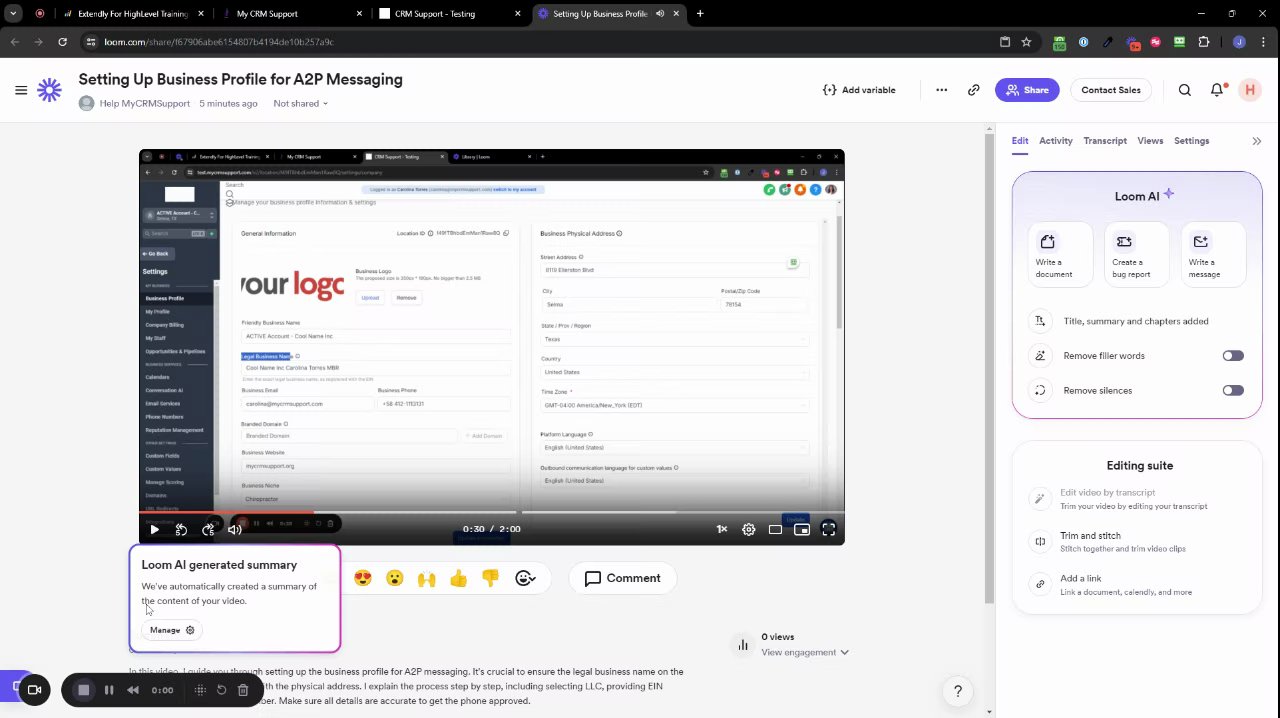Pause recording in the recorder bar
Viewport: 1280px width, 718px height.
[x=109, y=690]
